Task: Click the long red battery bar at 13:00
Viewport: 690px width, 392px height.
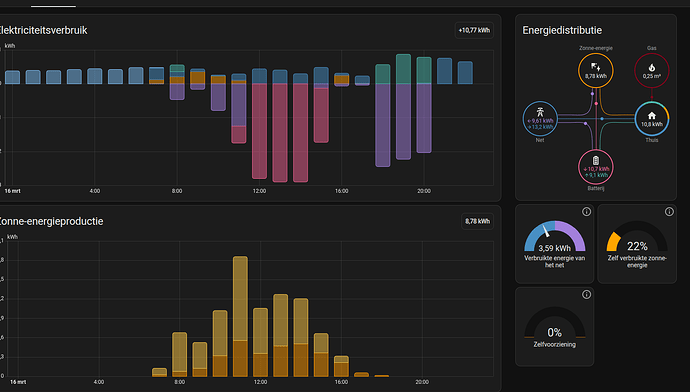Action: coord(280,132)
